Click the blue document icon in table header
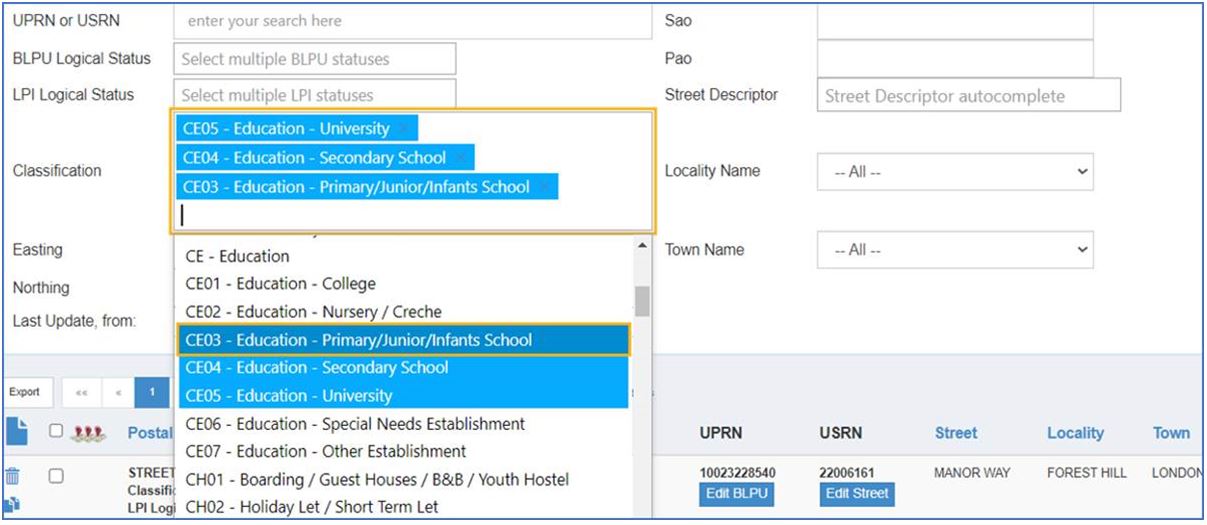1207x525 pixels. click(x=16, y=432)
